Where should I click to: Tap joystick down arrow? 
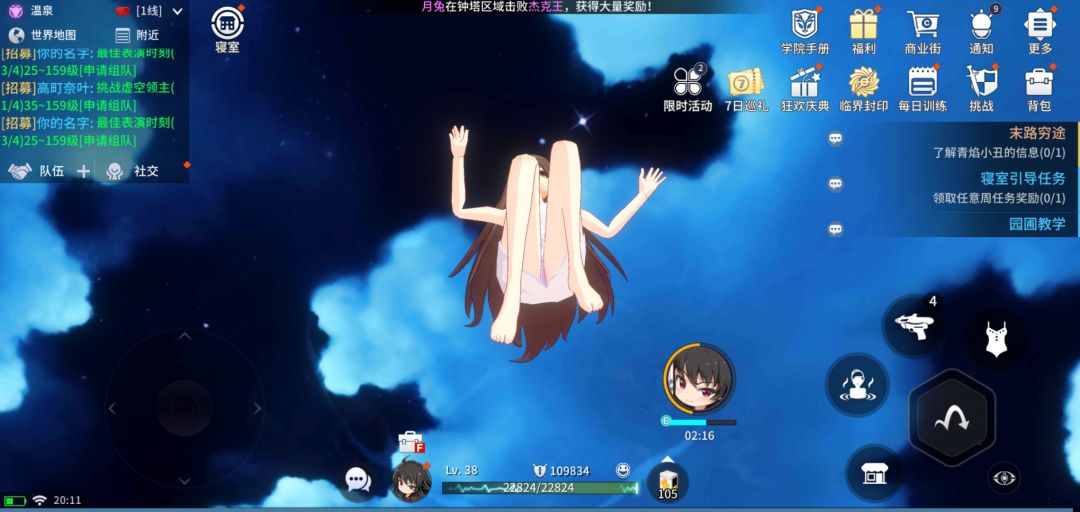click(x=185, y=480)
